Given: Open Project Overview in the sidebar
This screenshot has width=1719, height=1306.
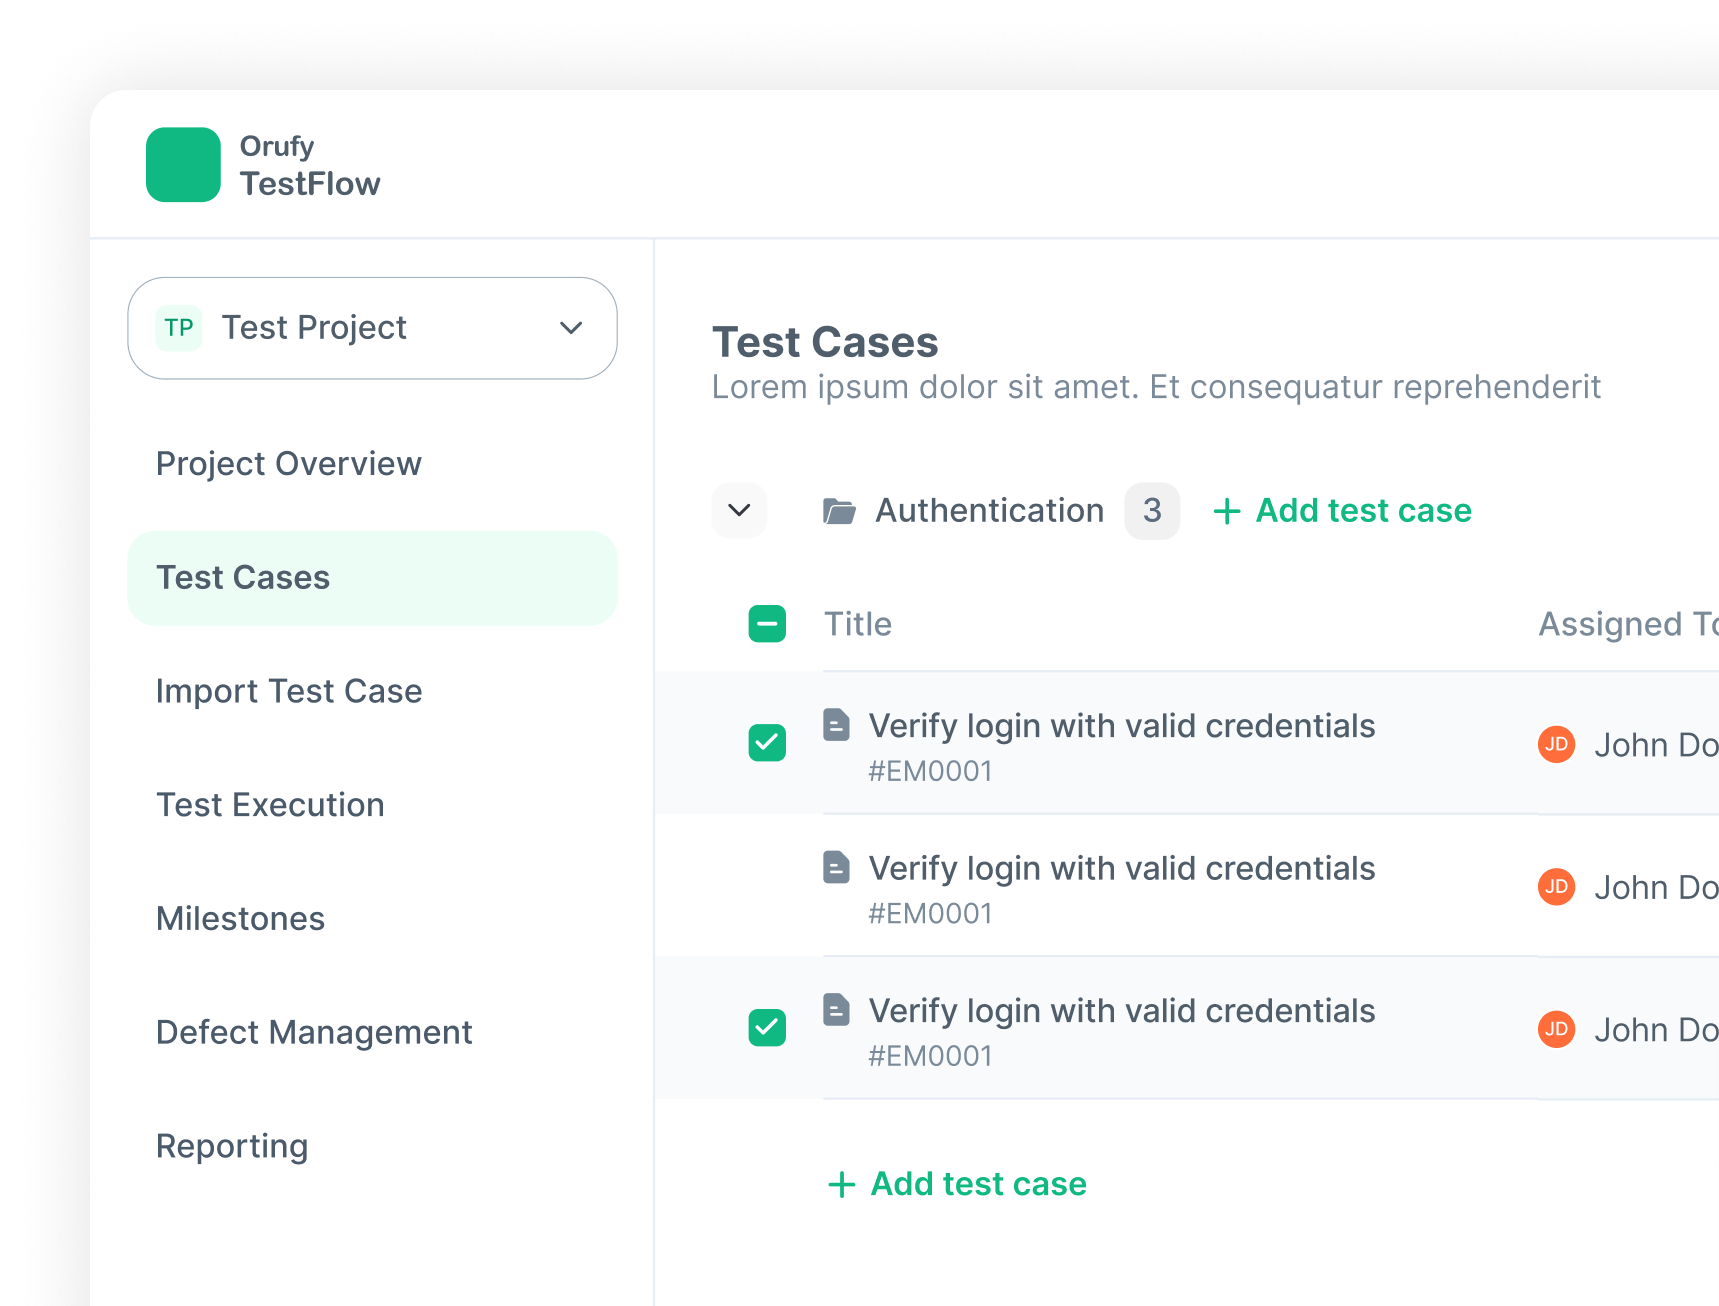Looking at the screenshot, I should 288,464.
